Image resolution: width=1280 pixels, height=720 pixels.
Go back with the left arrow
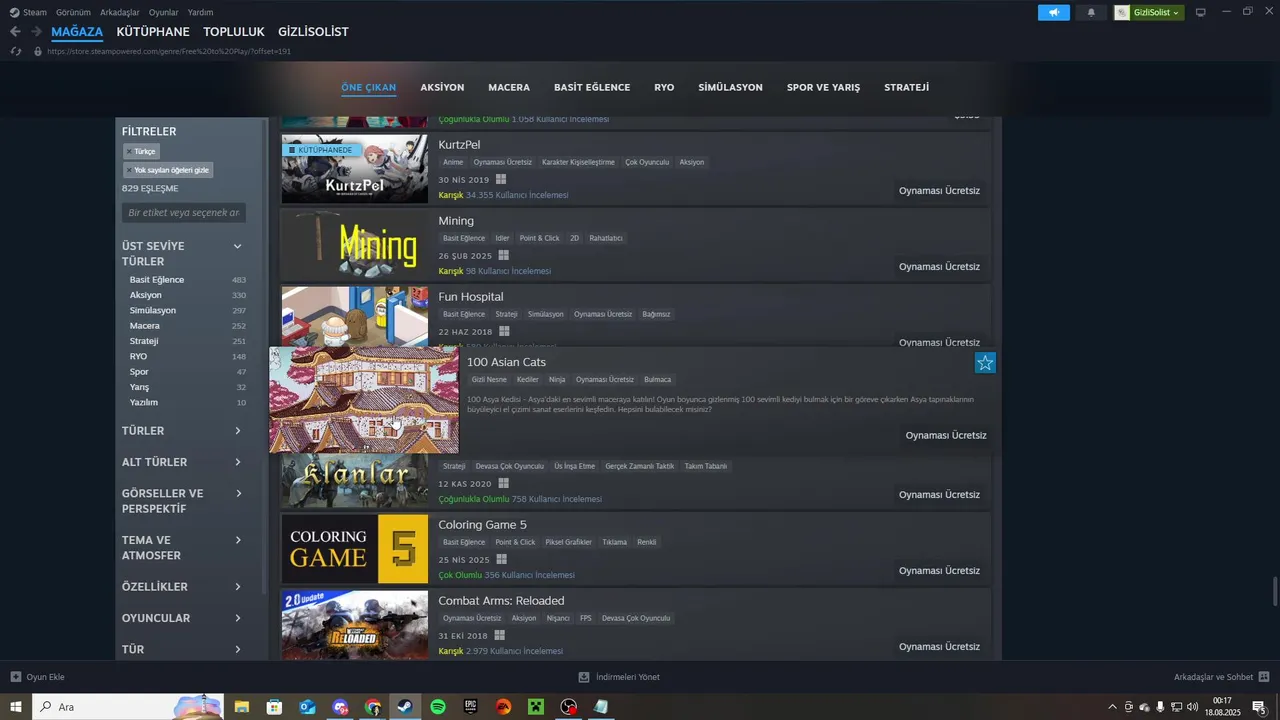(15, 32)
